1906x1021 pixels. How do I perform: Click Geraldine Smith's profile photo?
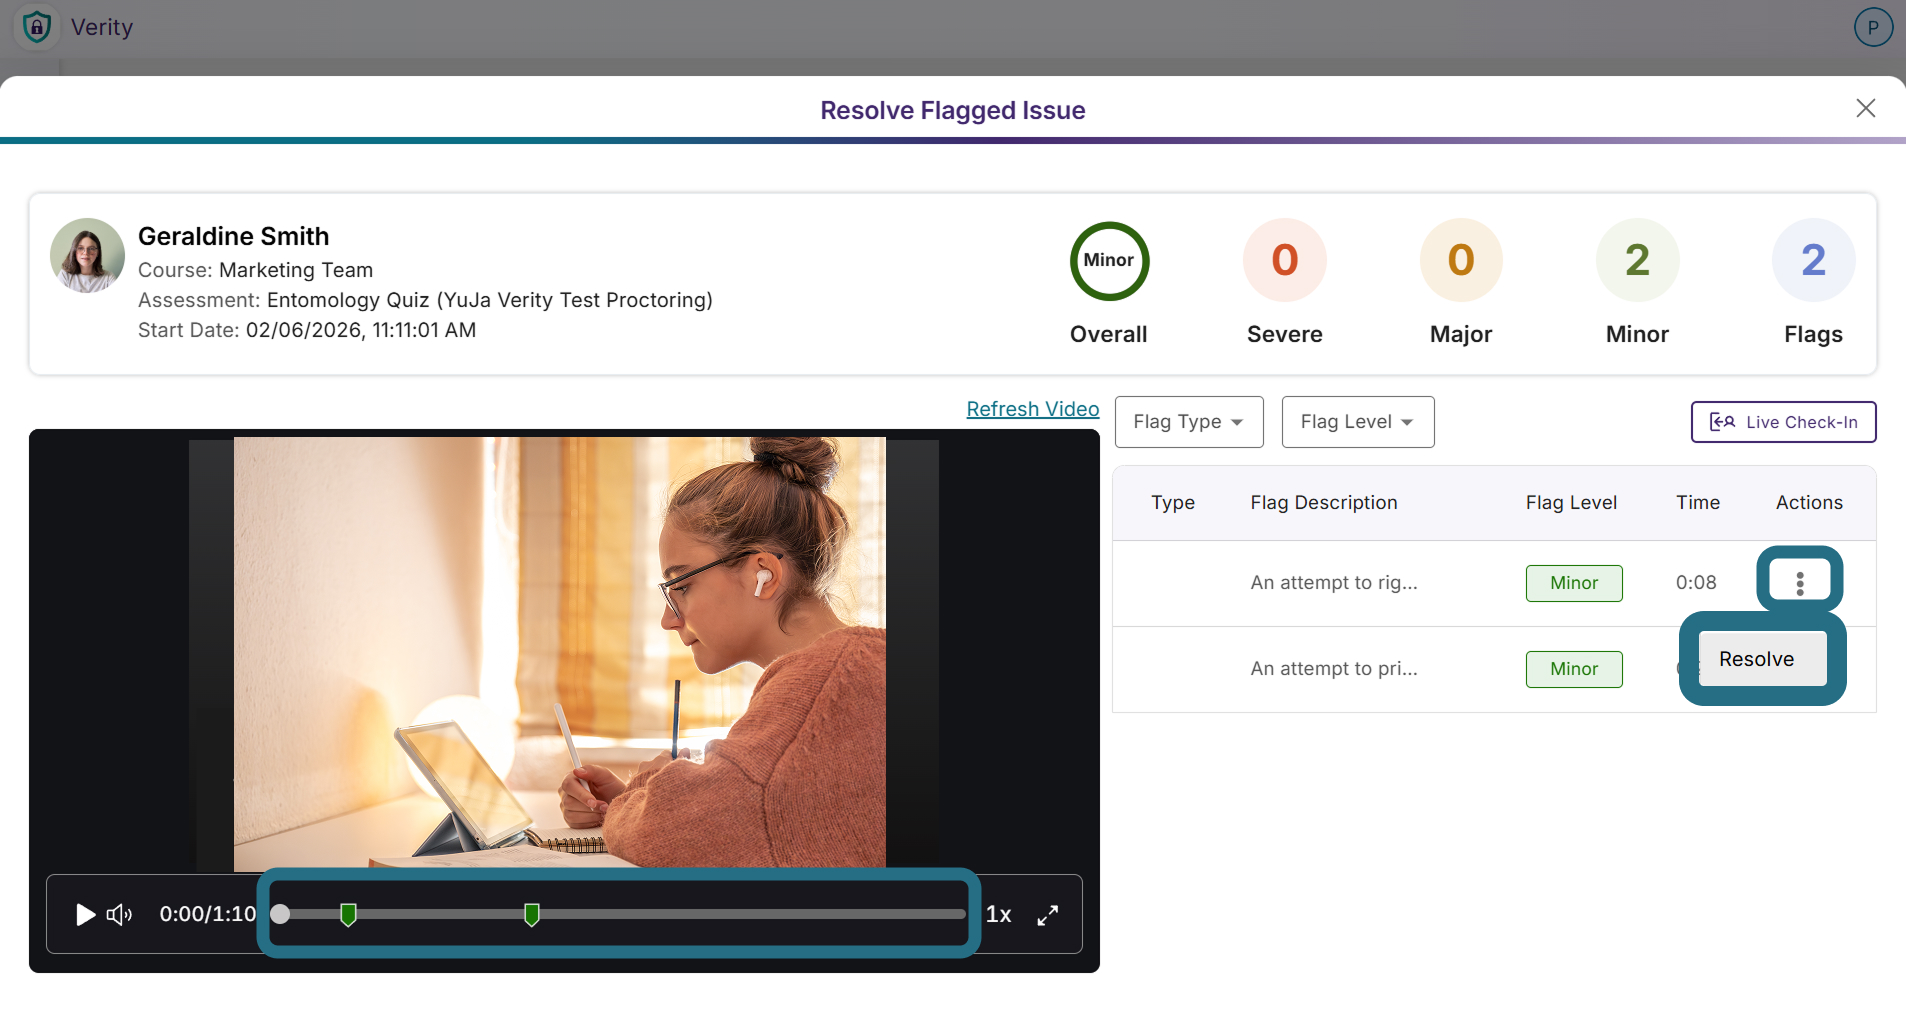pos(87,255)
